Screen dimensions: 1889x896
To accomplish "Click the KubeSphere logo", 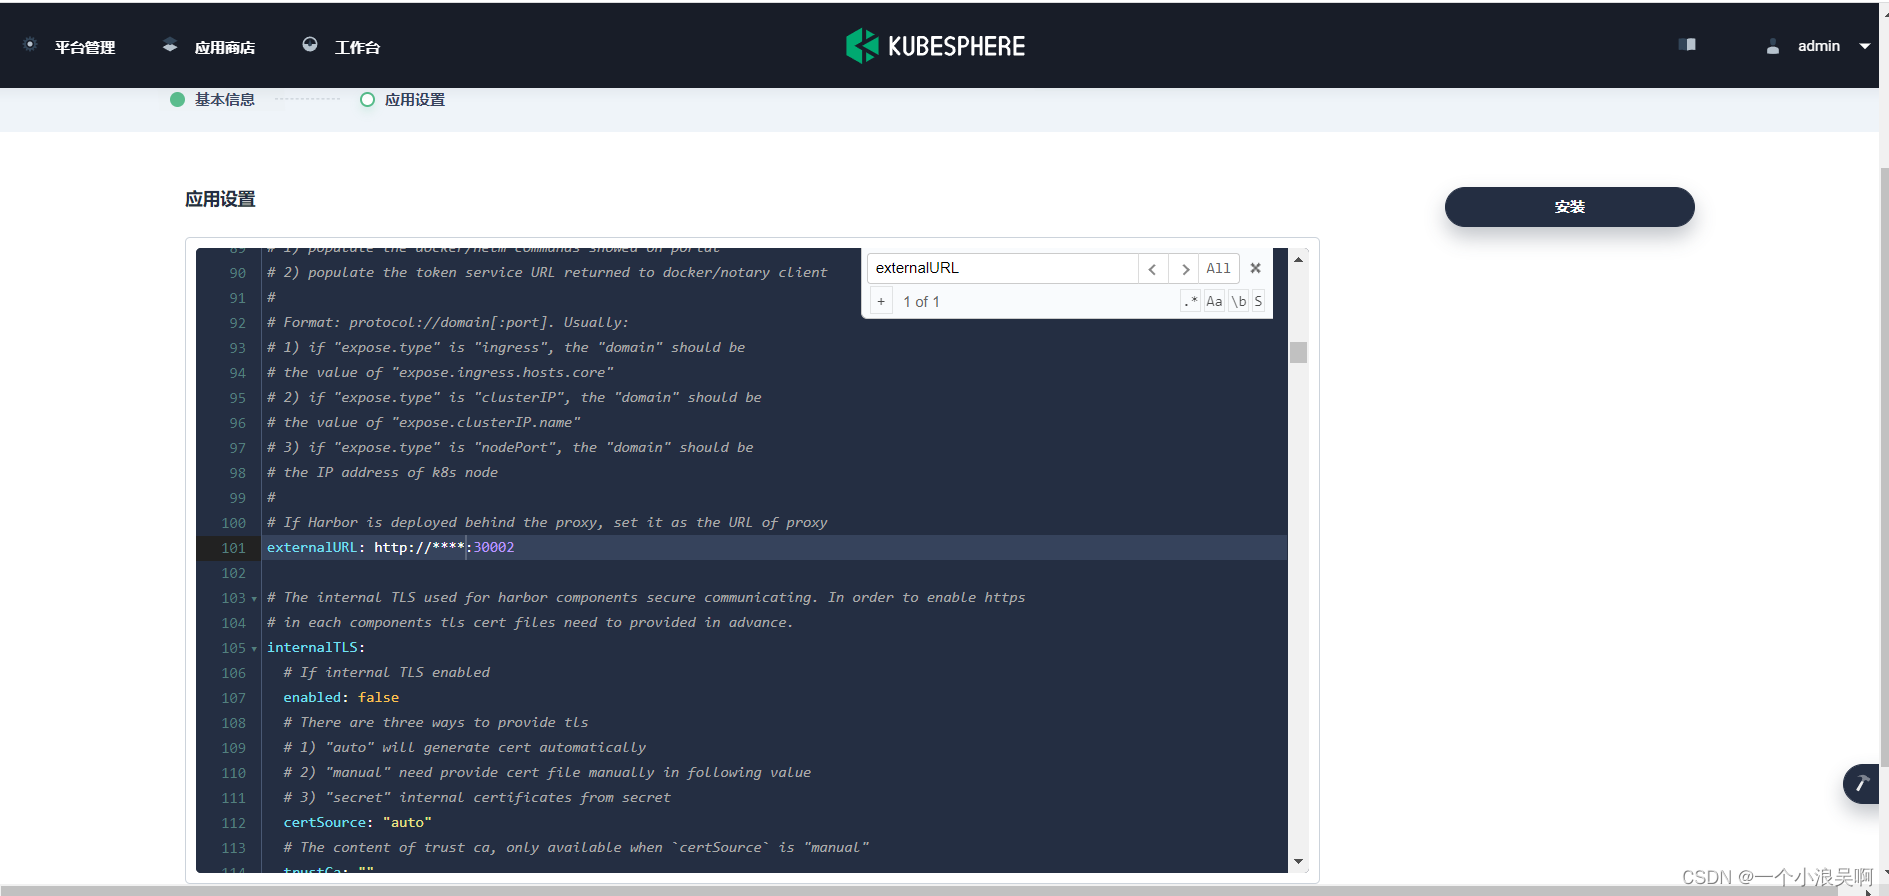I will click(935, 46).
